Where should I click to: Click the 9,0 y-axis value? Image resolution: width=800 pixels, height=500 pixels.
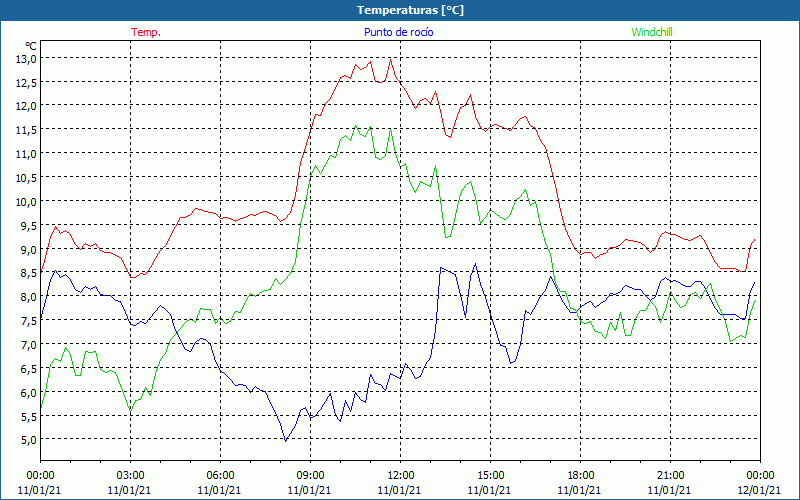(29, 249)
